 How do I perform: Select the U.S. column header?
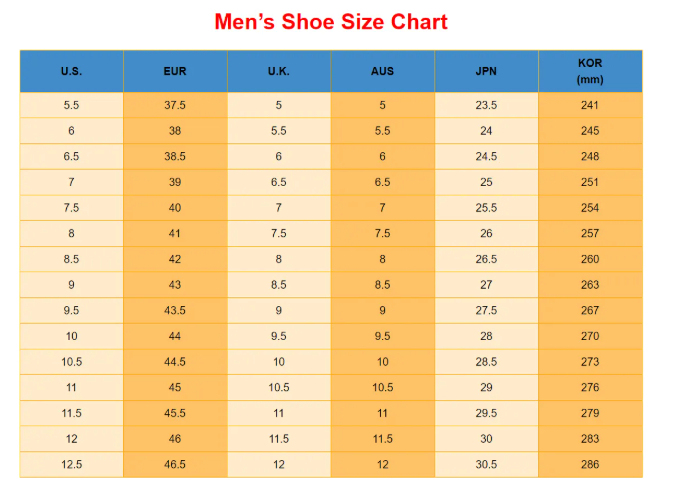[x=71, y=71]
